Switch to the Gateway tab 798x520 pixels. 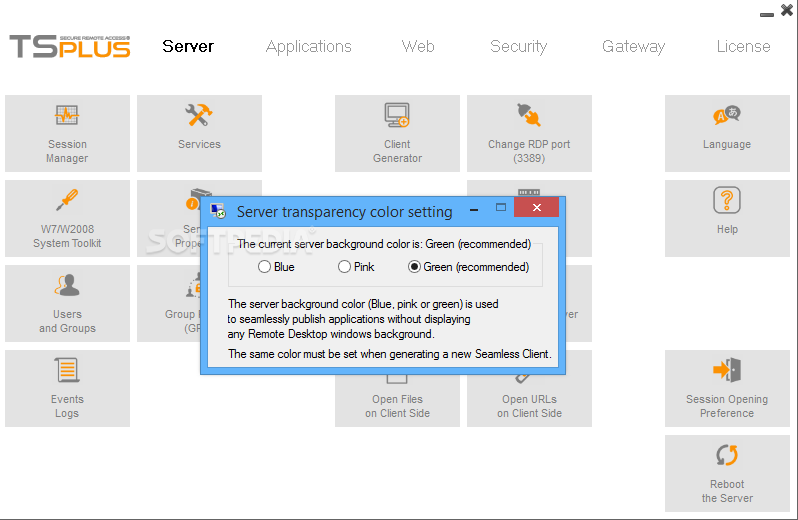click(633, 46)
